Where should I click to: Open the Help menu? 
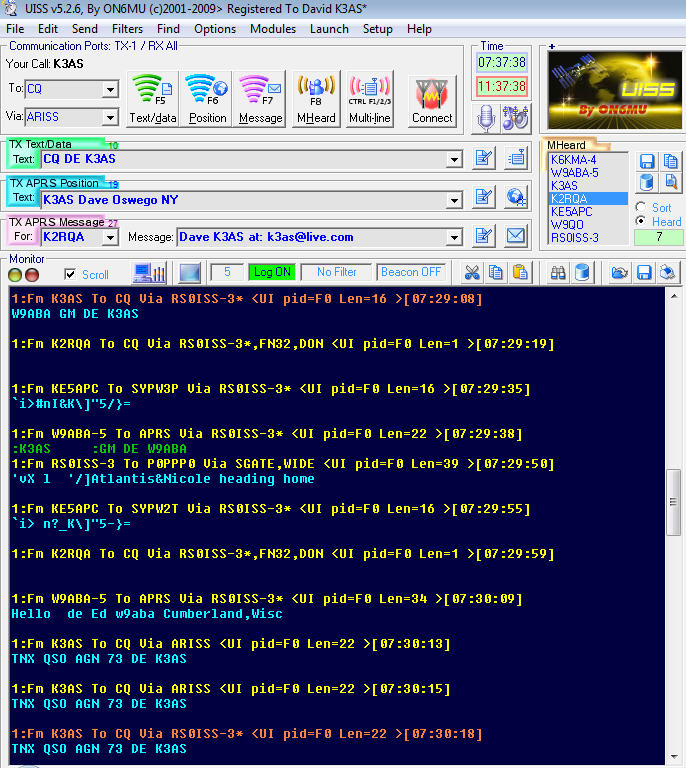(x=419, y=29)
